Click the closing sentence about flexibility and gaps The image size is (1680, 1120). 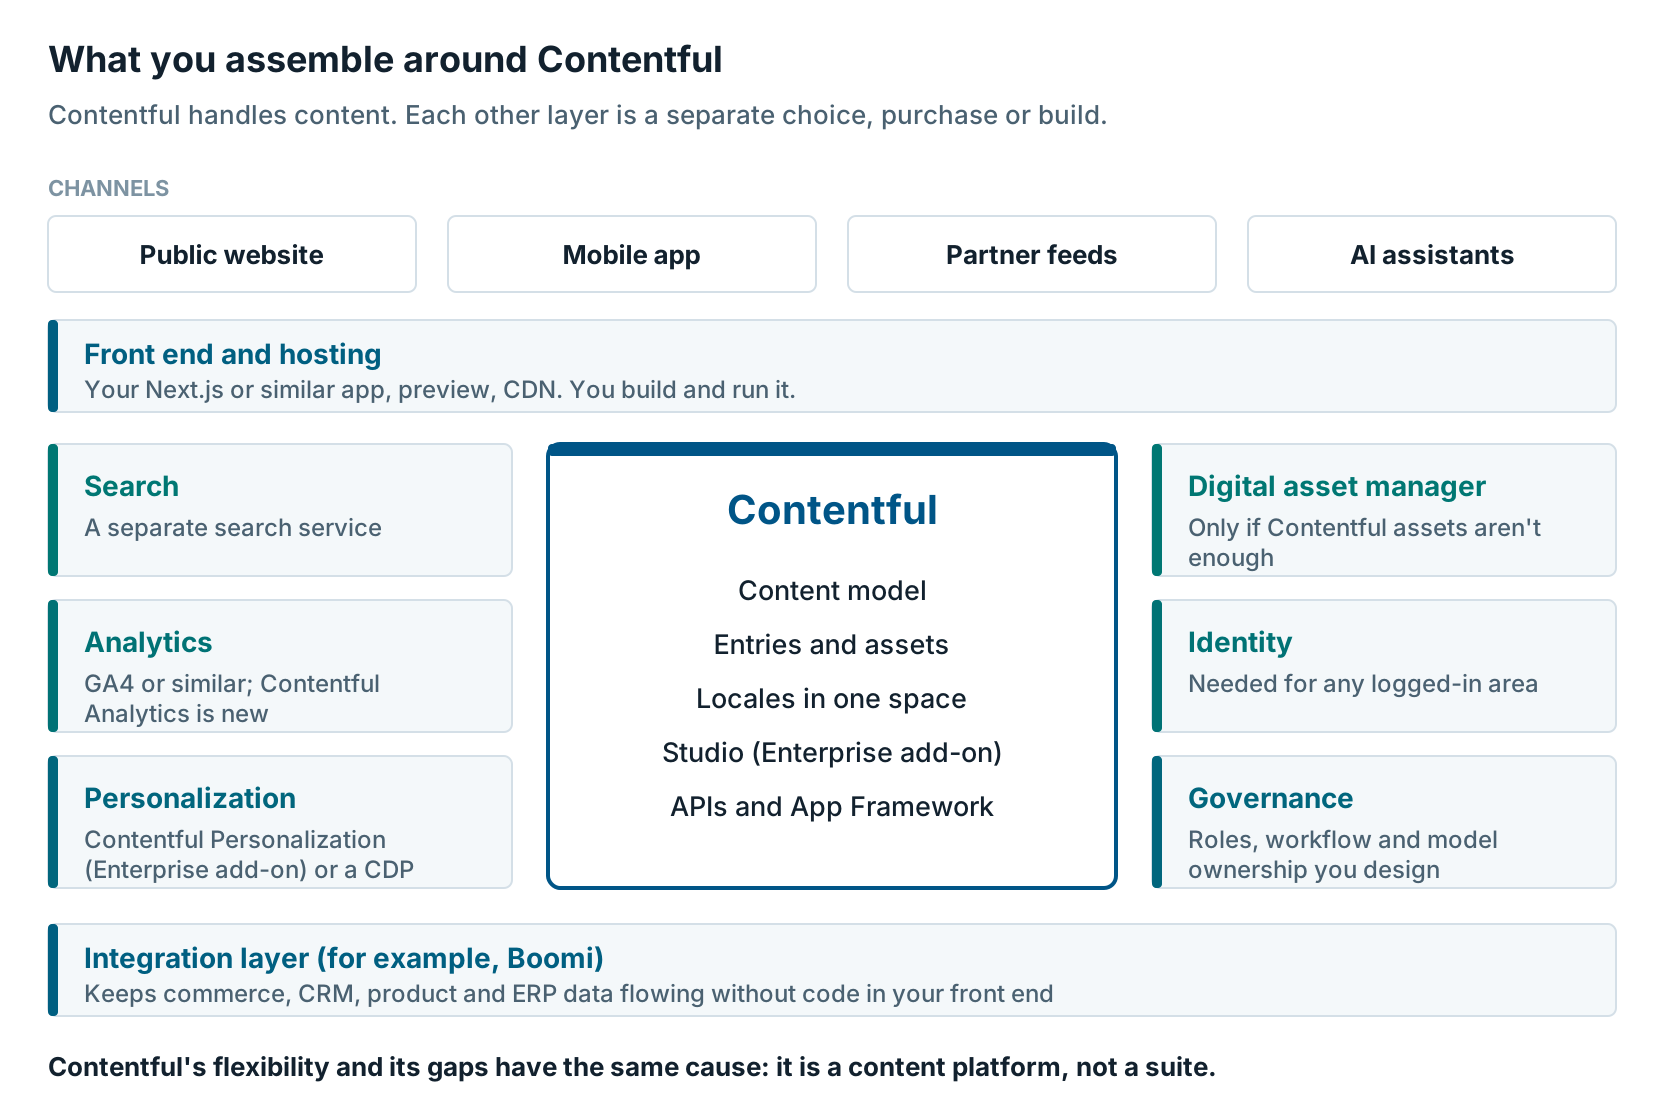point(632,1067)
